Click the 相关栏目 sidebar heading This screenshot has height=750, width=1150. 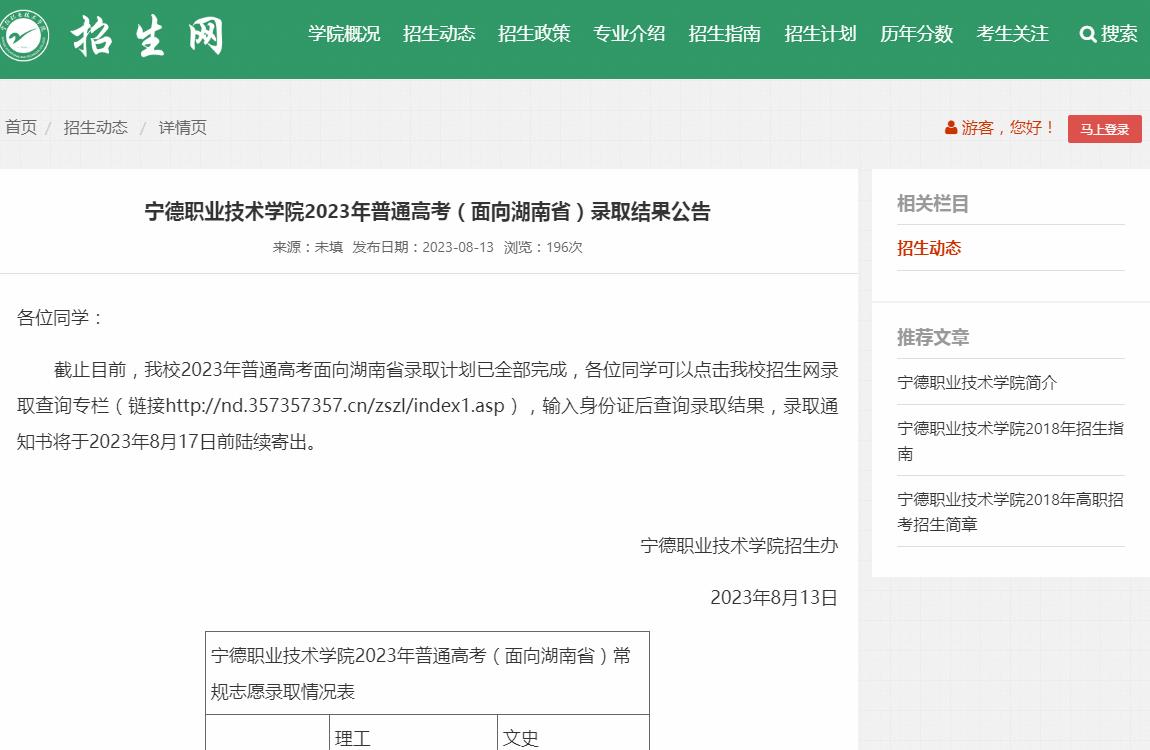click(933, 204)
